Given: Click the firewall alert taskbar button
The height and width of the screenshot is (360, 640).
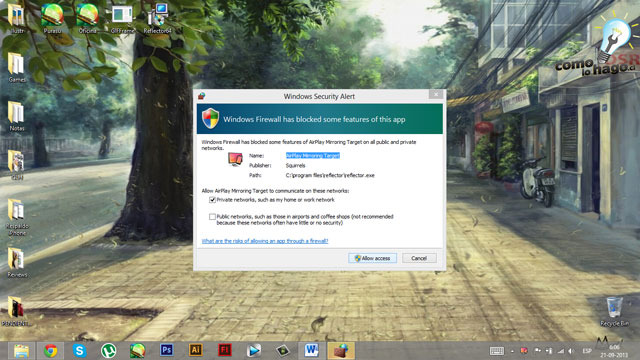Looking at the screenshot, I should (341, 351).
